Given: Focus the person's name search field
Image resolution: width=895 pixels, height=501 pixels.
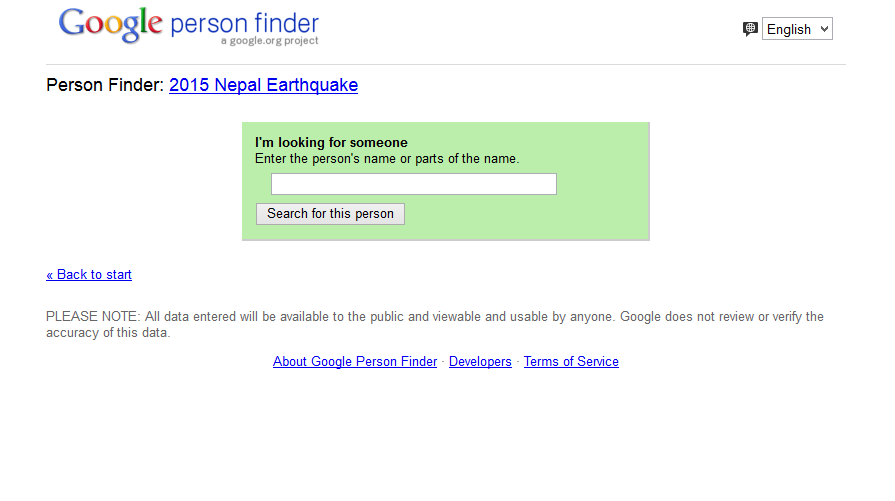Looking at the screenshot, I should [x=413, y=184].
